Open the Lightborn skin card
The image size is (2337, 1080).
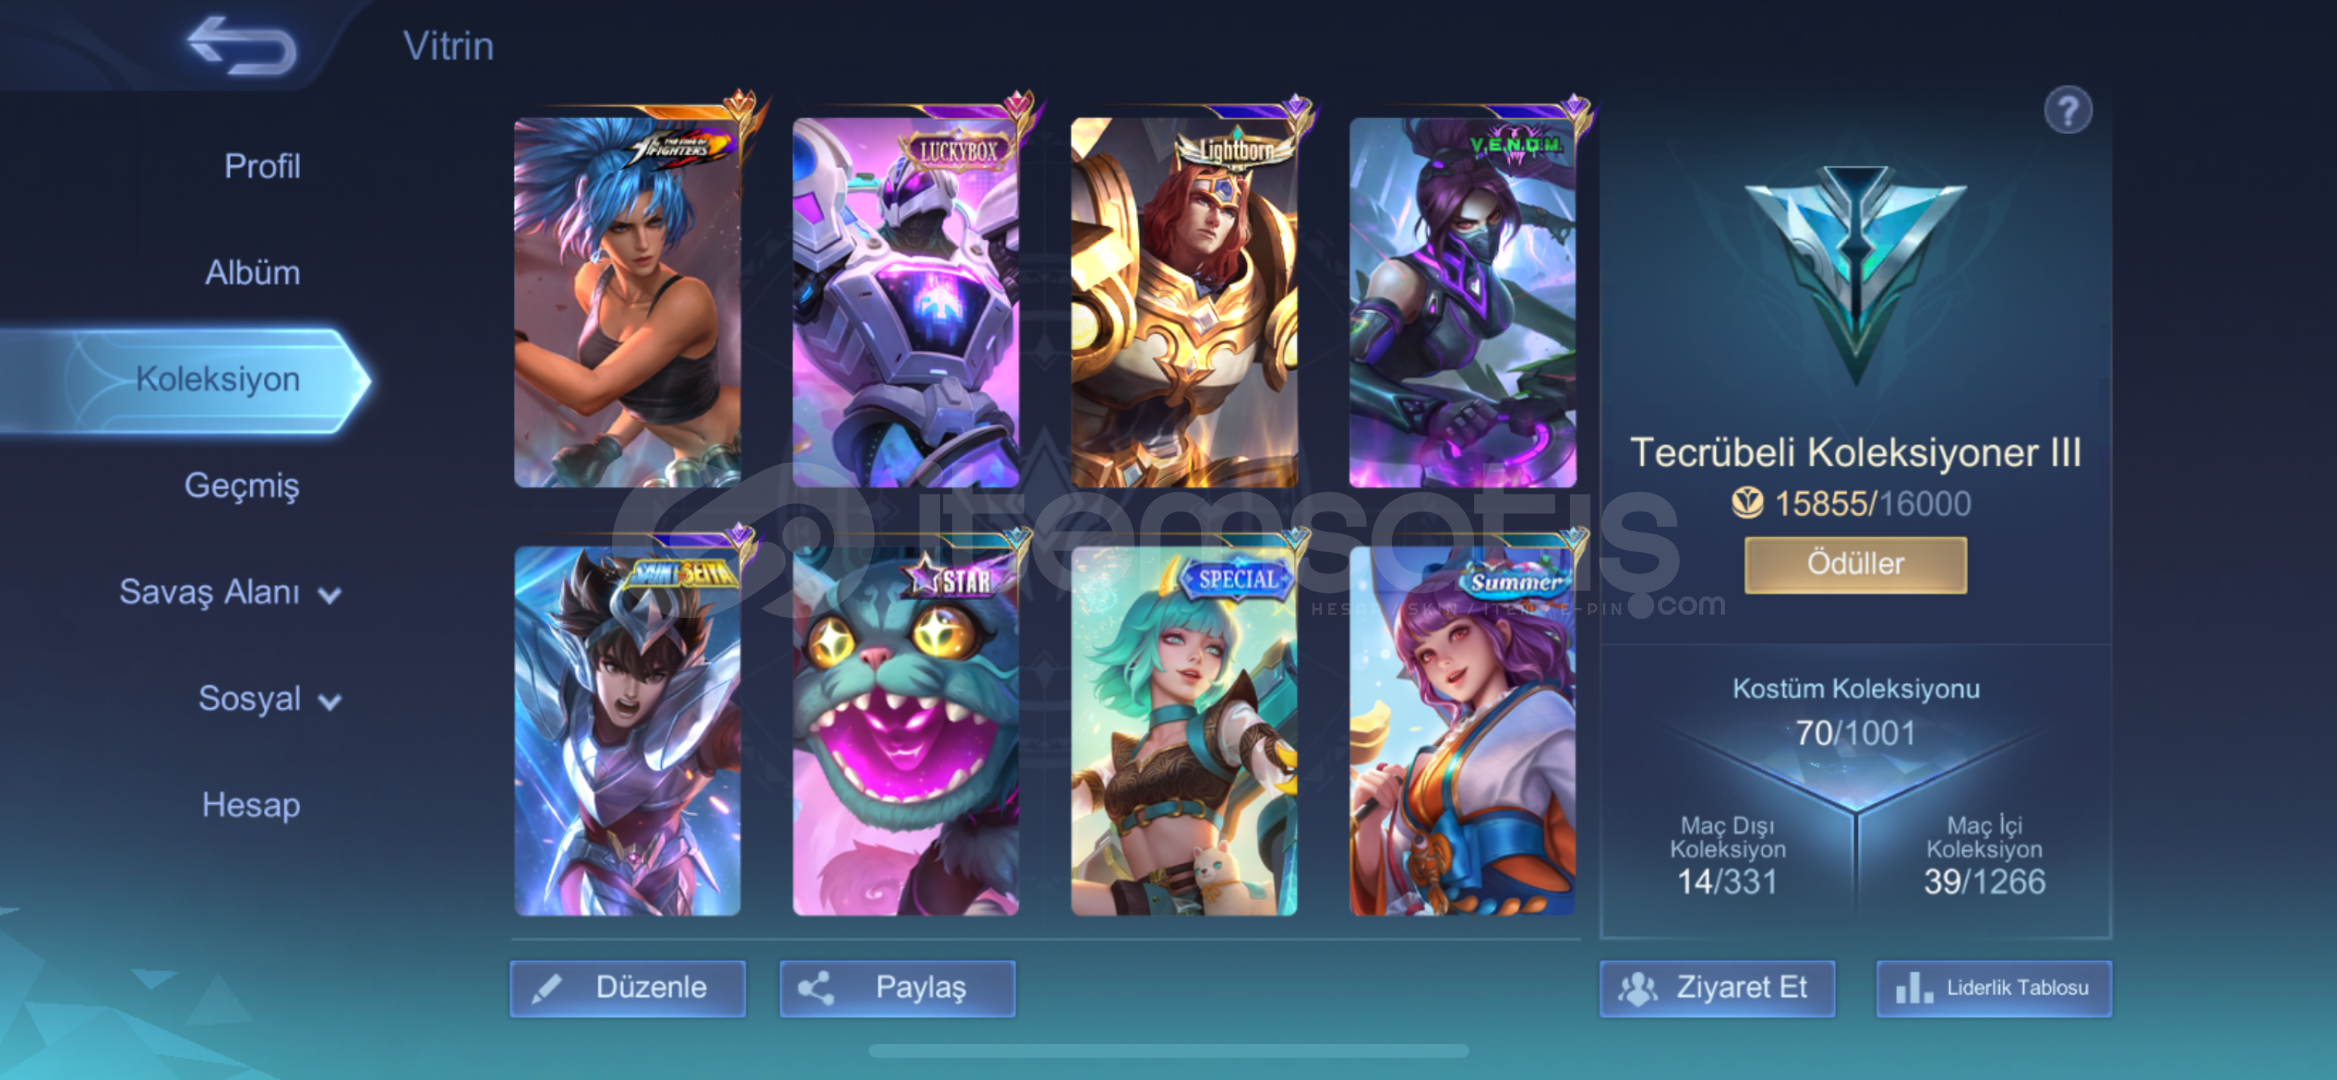1184,302
